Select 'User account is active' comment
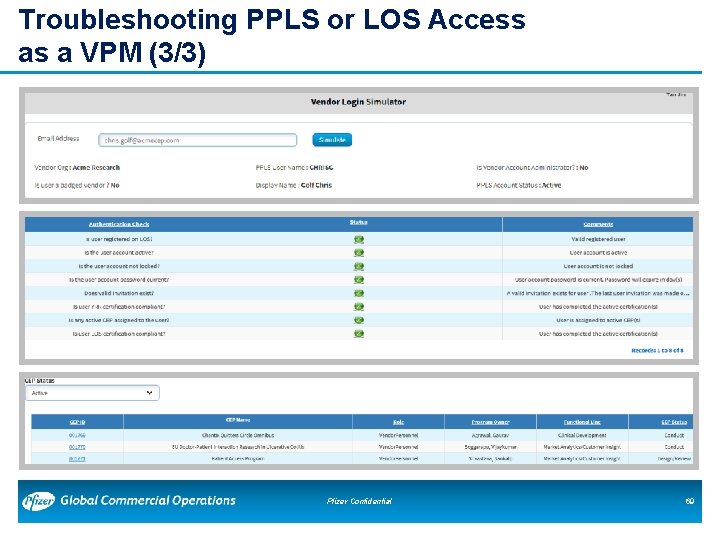The height and width of the screenshot is (540, 720). point(598,253)
